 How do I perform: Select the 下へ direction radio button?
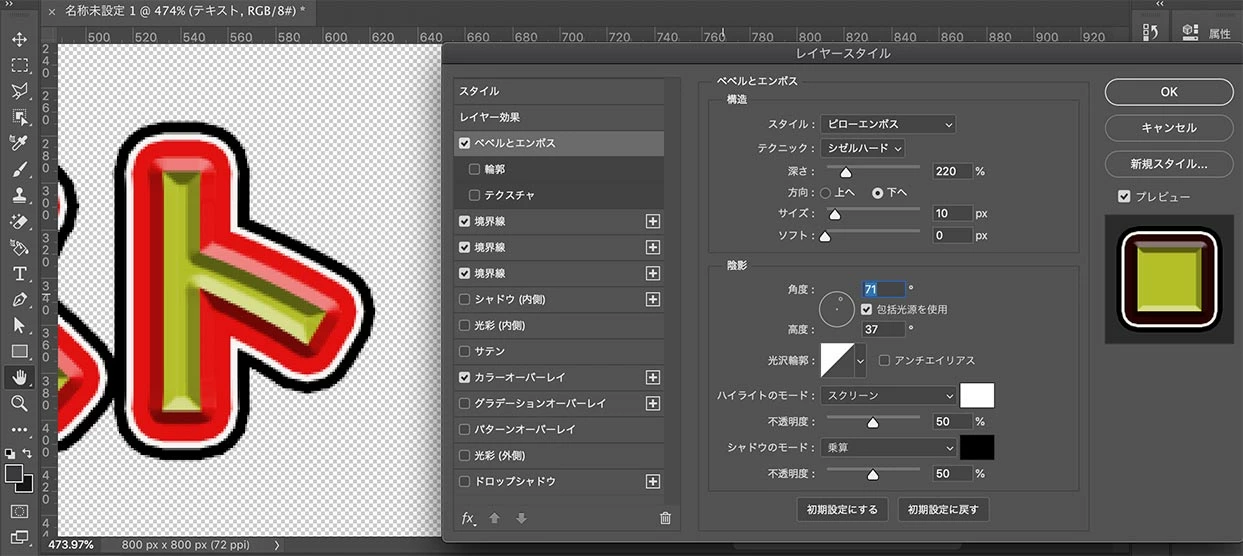point(878,192)
